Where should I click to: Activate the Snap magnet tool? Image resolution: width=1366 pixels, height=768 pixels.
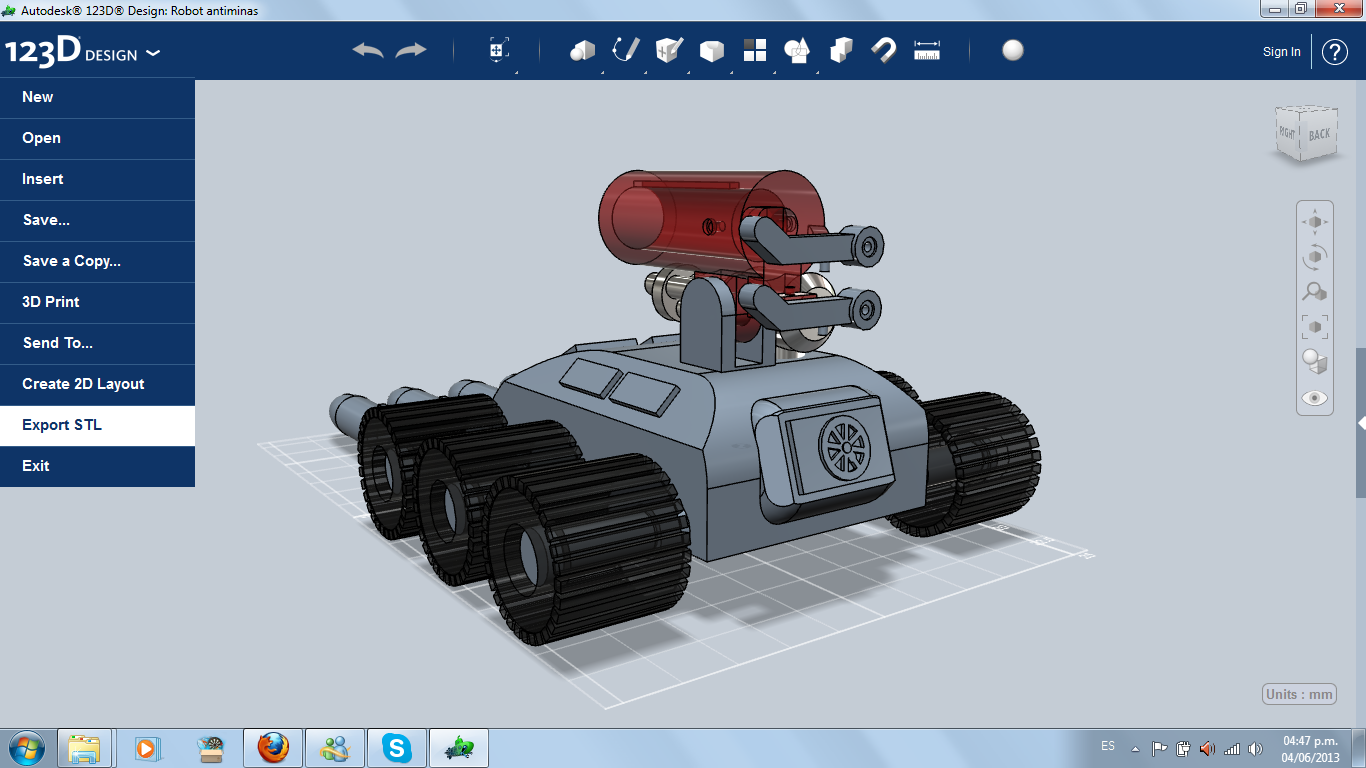[x=884, y=51]
